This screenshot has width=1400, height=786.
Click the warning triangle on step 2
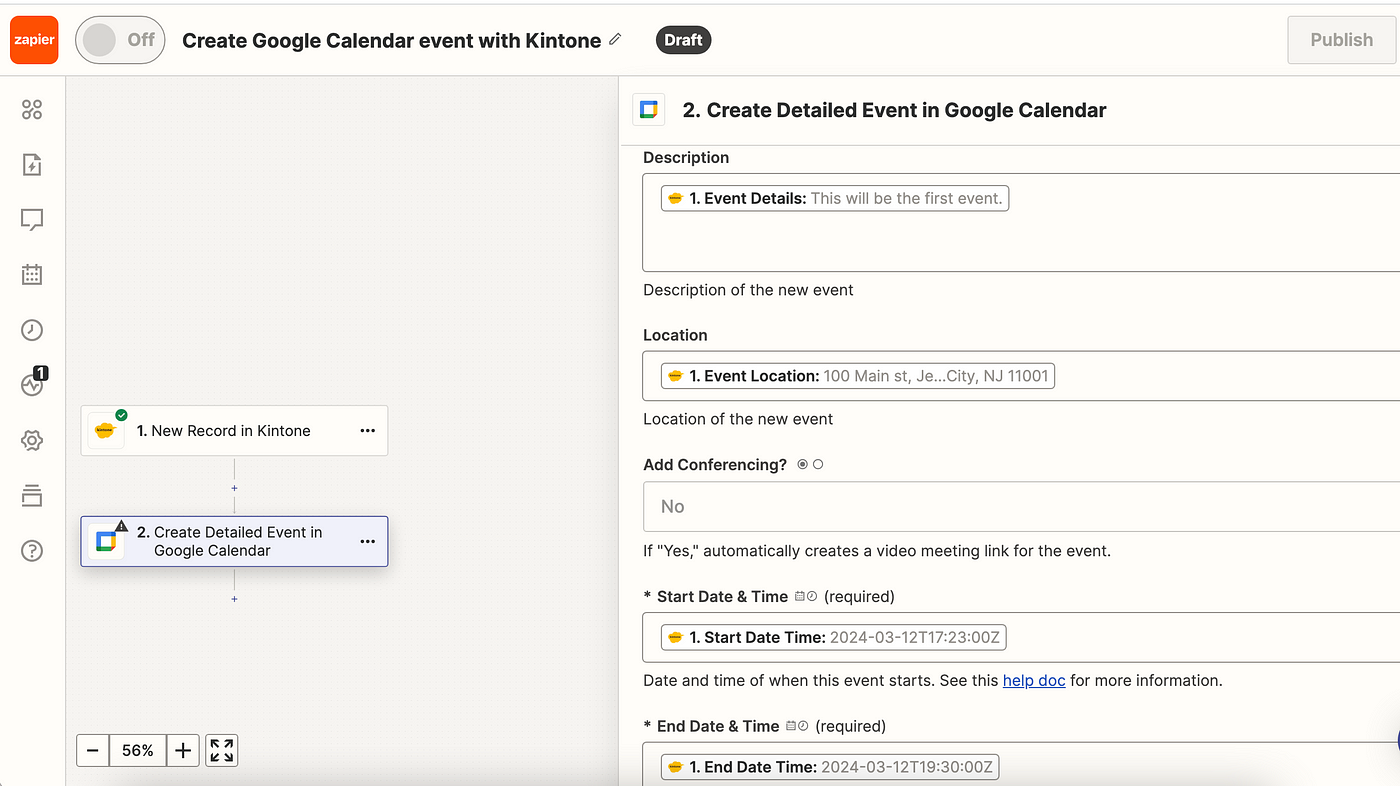click(x=121, y=526)
